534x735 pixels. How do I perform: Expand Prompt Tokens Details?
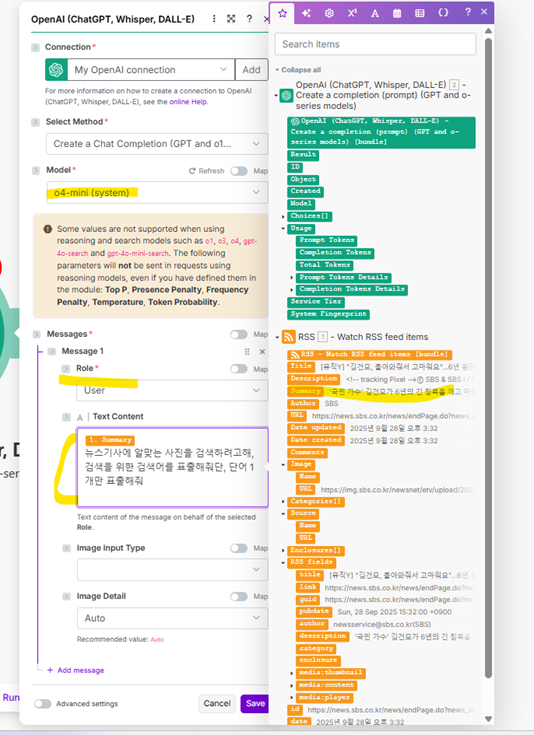[292, 278]
